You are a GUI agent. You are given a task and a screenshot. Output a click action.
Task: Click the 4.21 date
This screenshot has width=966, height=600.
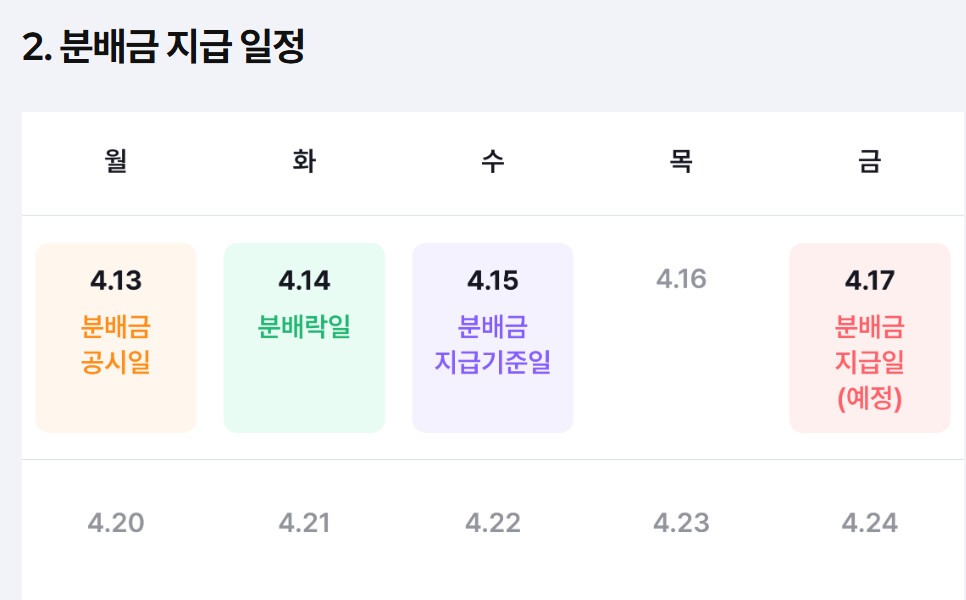point(304,523)
